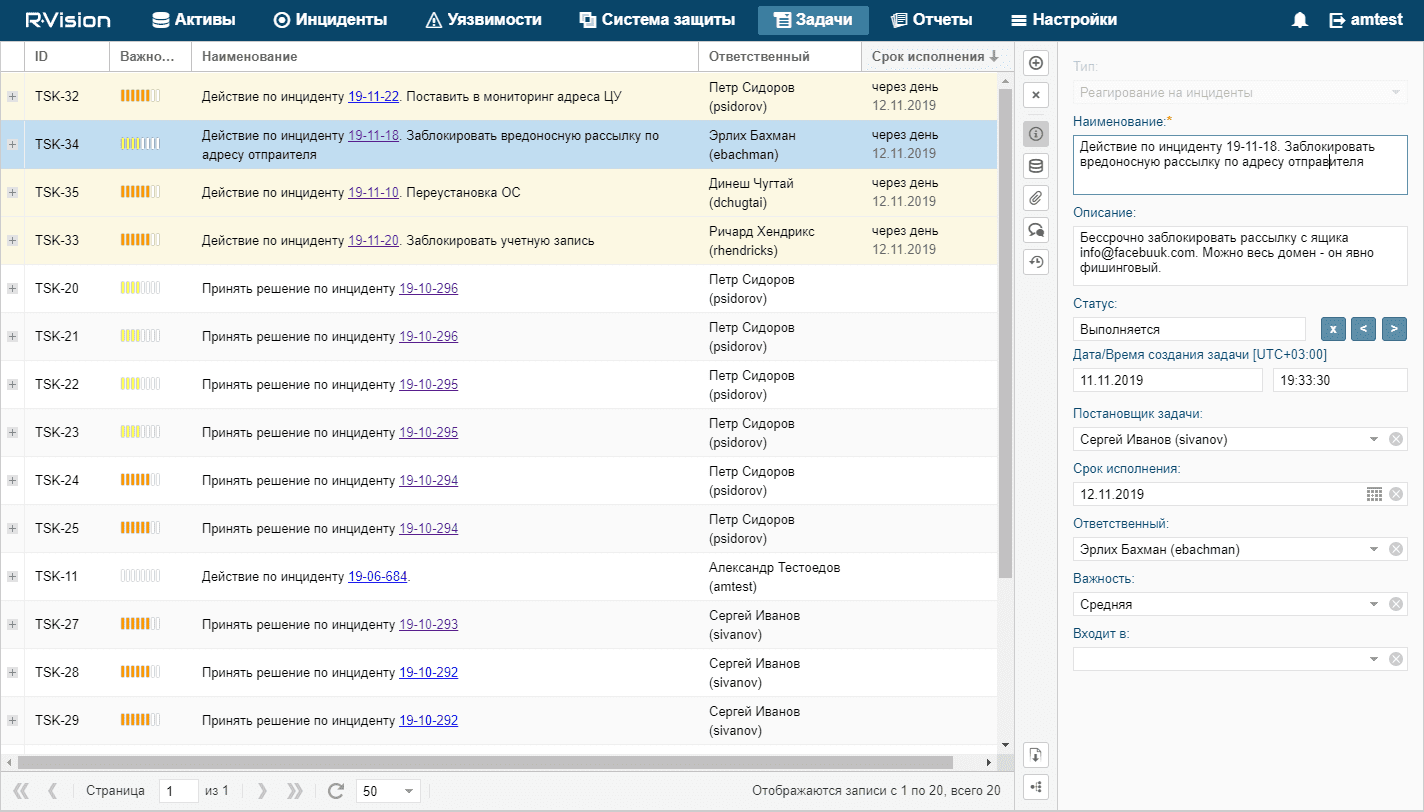Click the export download icon above pagination
Image resolution: width=1424 pixels, height=812 pixels.
pyautogui.click(x=1036, y=754)
